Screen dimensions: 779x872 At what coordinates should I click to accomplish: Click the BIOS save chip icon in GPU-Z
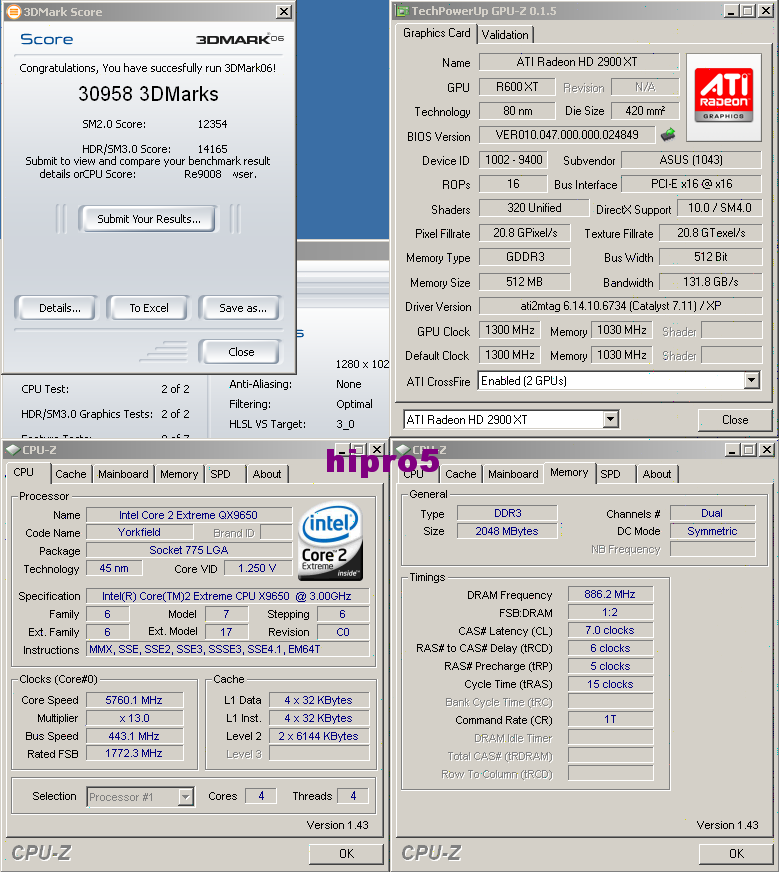pyautogui.click(x=668, y=135)
